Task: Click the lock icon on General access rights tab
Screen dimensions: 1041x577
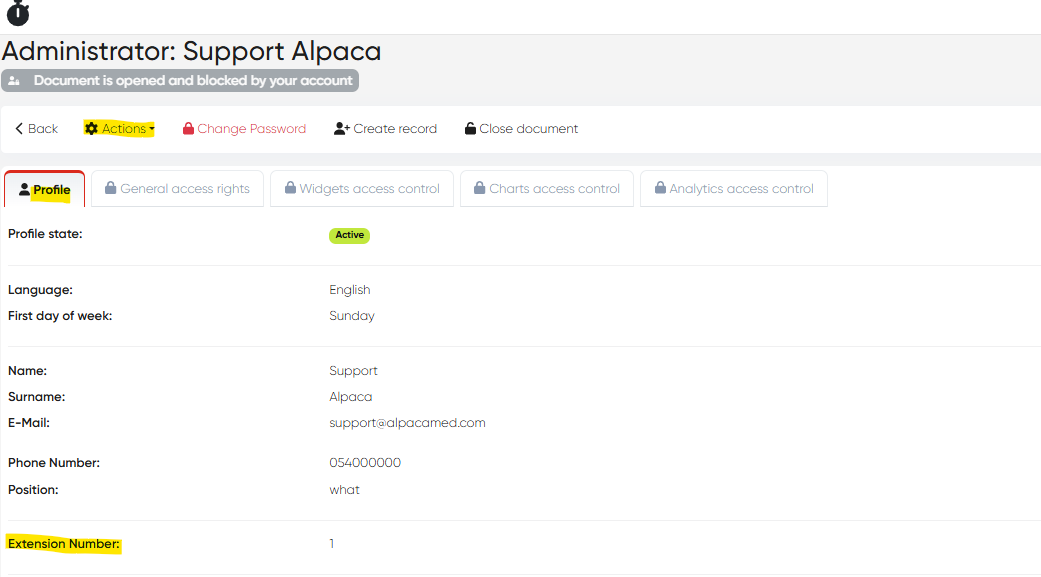Action: 111,188
